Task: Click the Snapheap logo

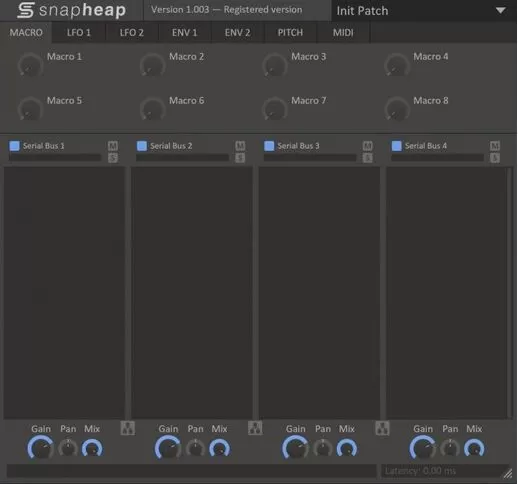Action: coord(72,10)
